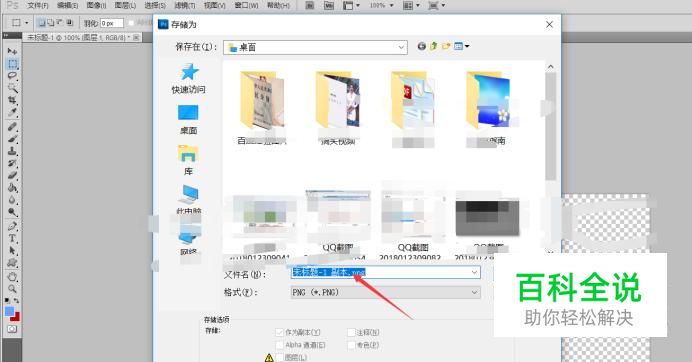Viewport: 692px width, 362px height.
Task: Click the 羽化 feather input field
Action: pos(112,23)
